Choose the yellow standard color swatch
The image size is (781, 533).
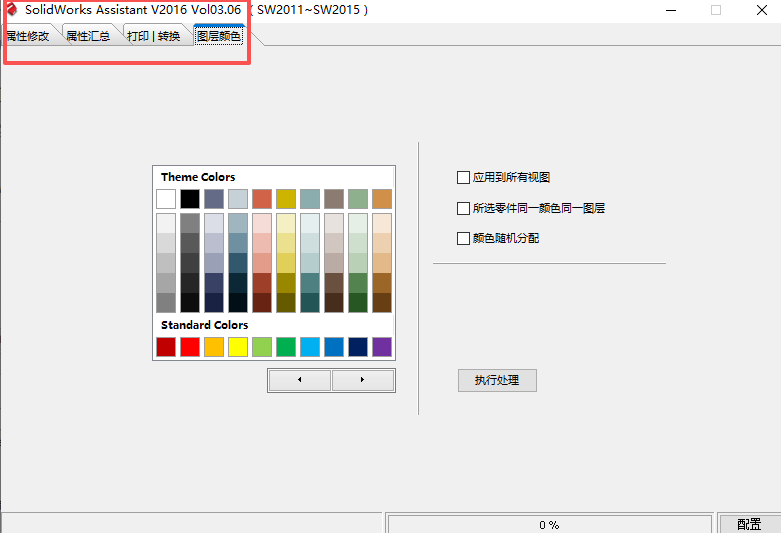point(238,347)
